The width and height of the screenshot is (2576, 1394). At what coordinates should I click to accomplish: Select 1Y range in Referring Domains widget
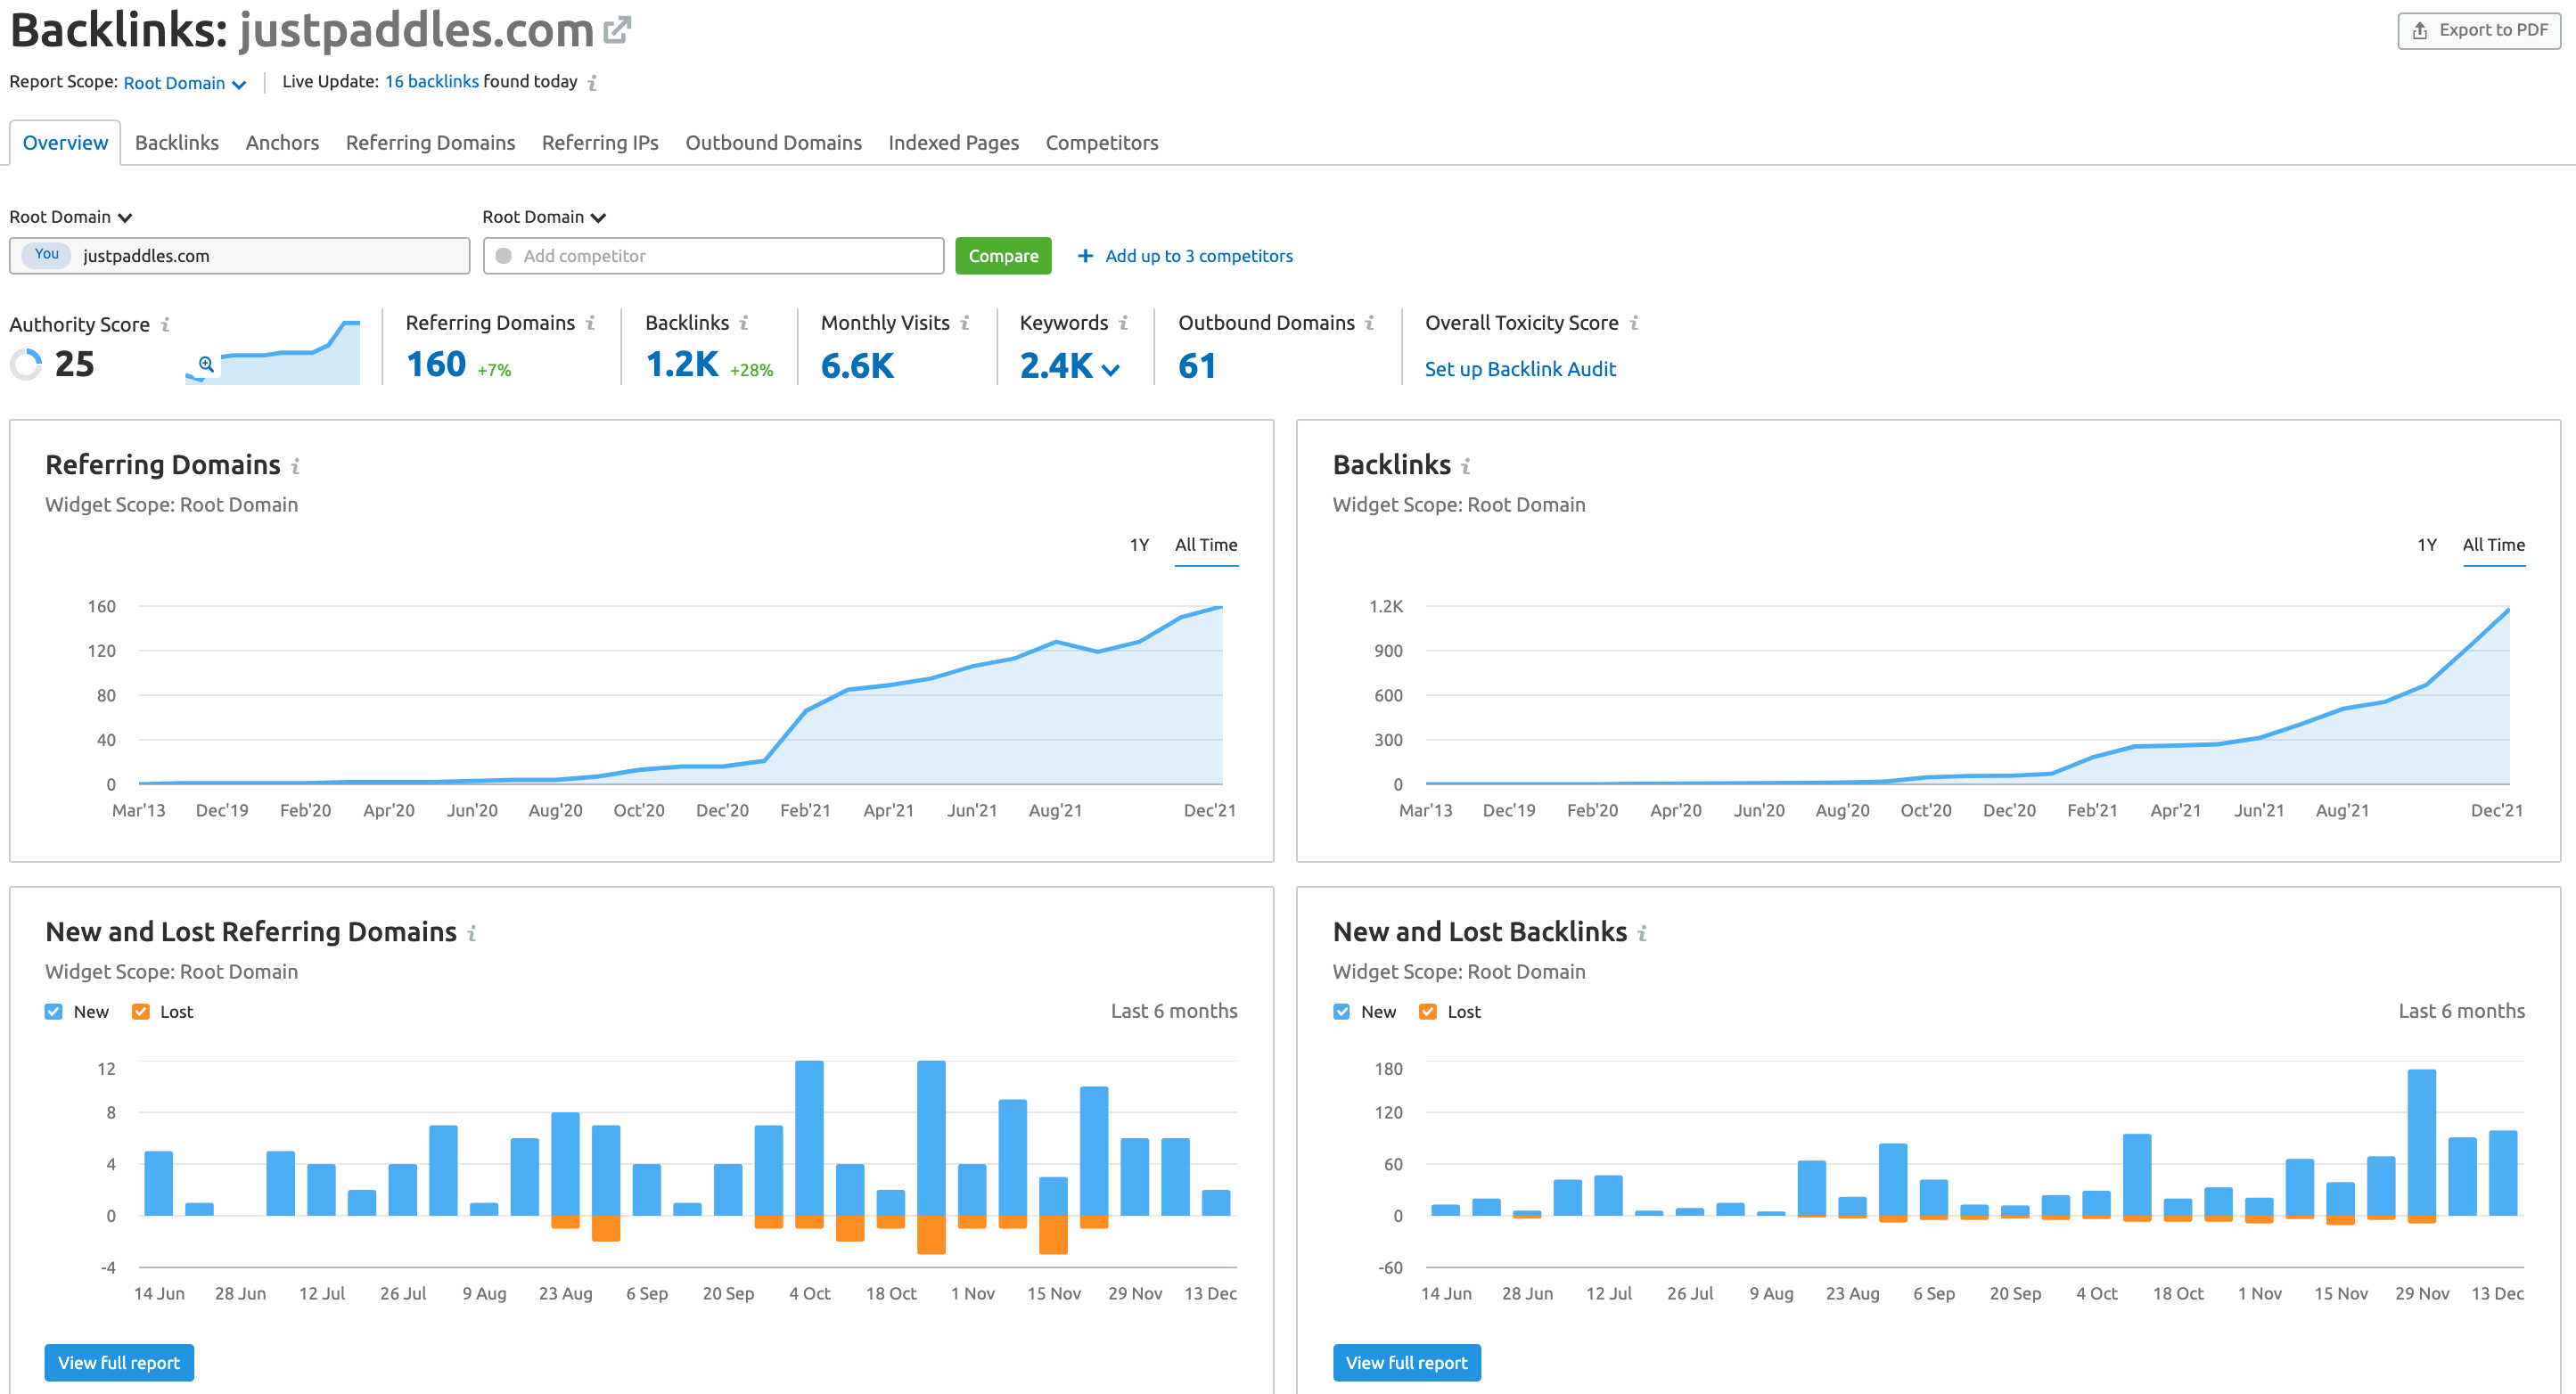(1139, 545)
